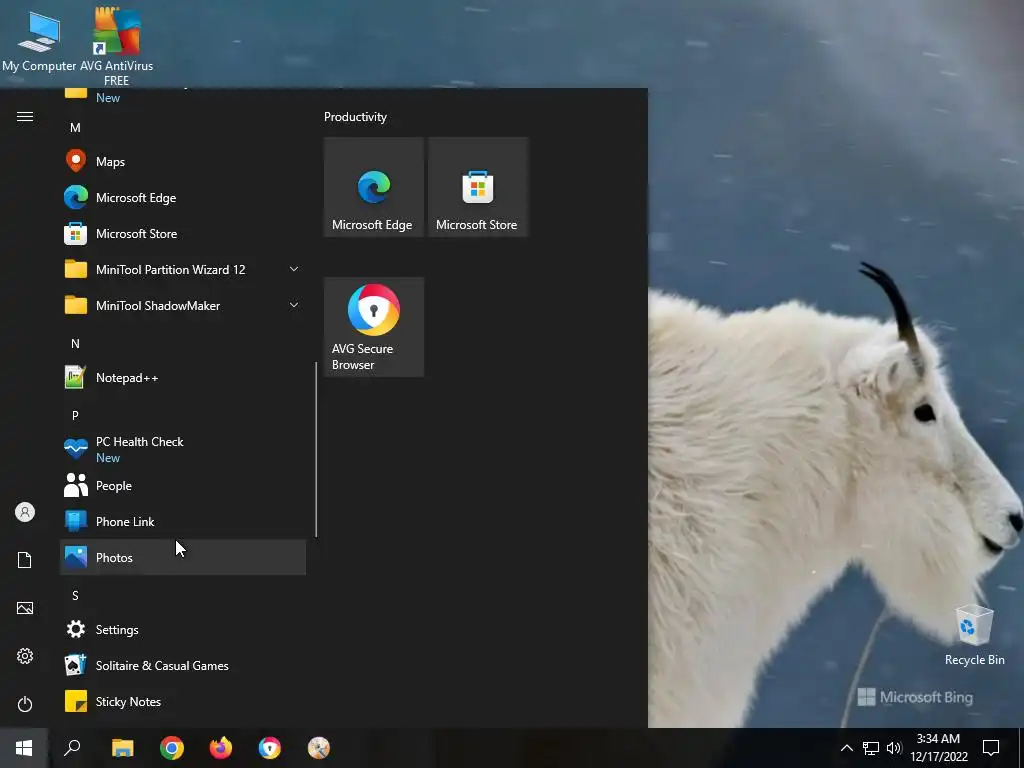Open the AVG Secure Browser tile
The height and width of the screenshot is (768, 1024).
tap(374, 327)
